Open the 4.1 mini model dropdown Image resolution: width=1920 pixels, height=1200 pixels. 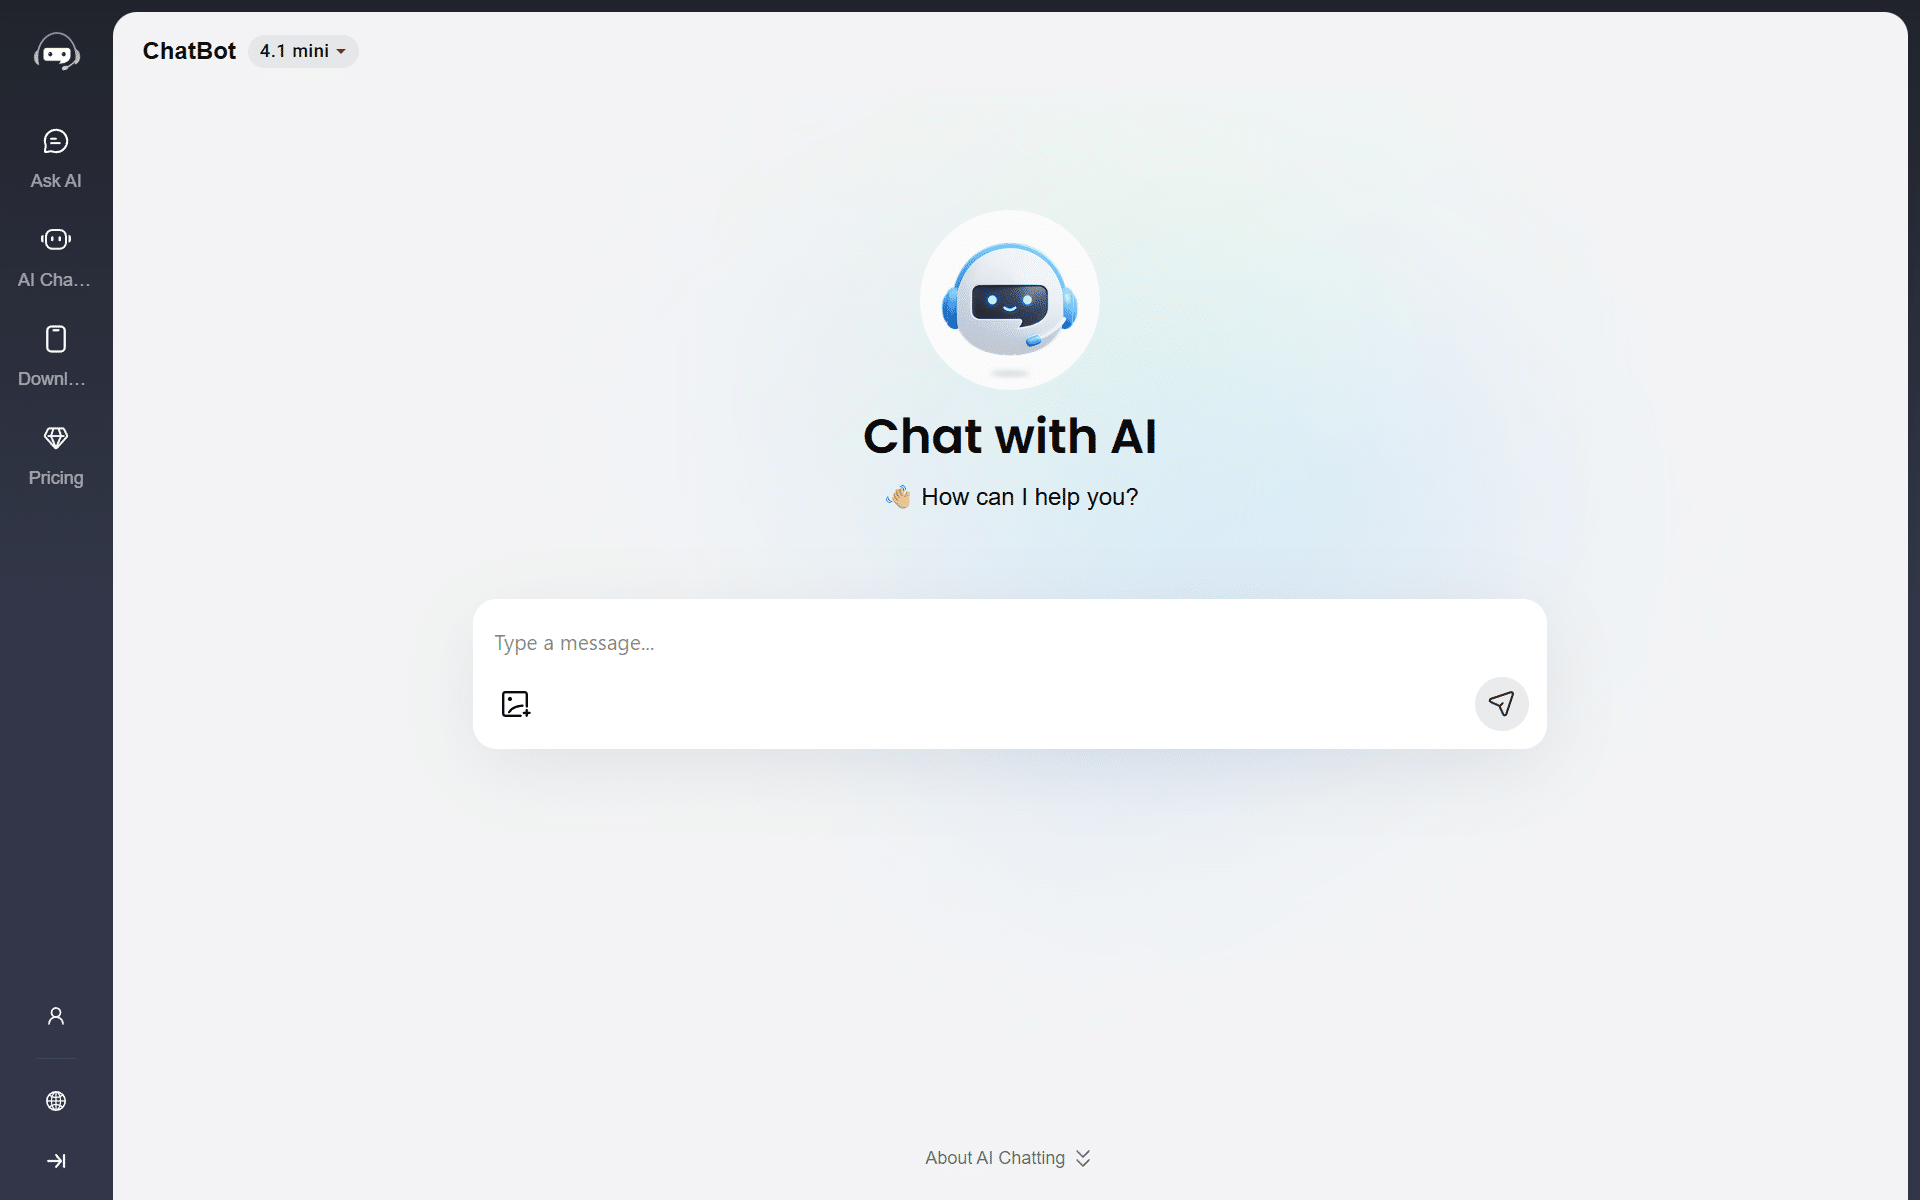(x=303, y=51)
